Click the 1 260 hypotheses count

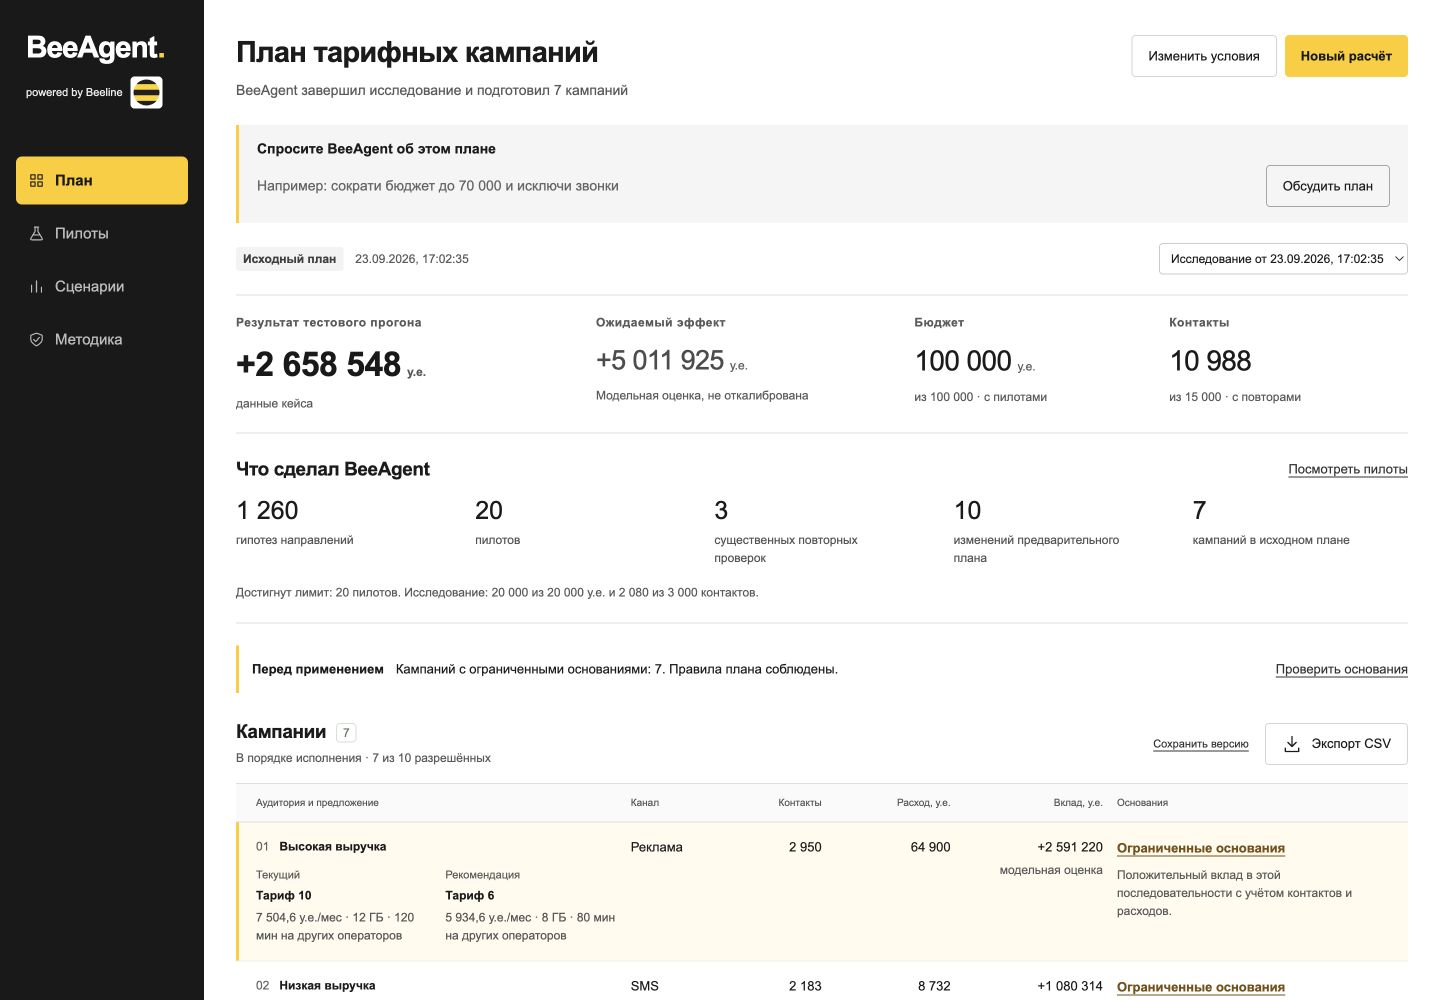point(267,511)
